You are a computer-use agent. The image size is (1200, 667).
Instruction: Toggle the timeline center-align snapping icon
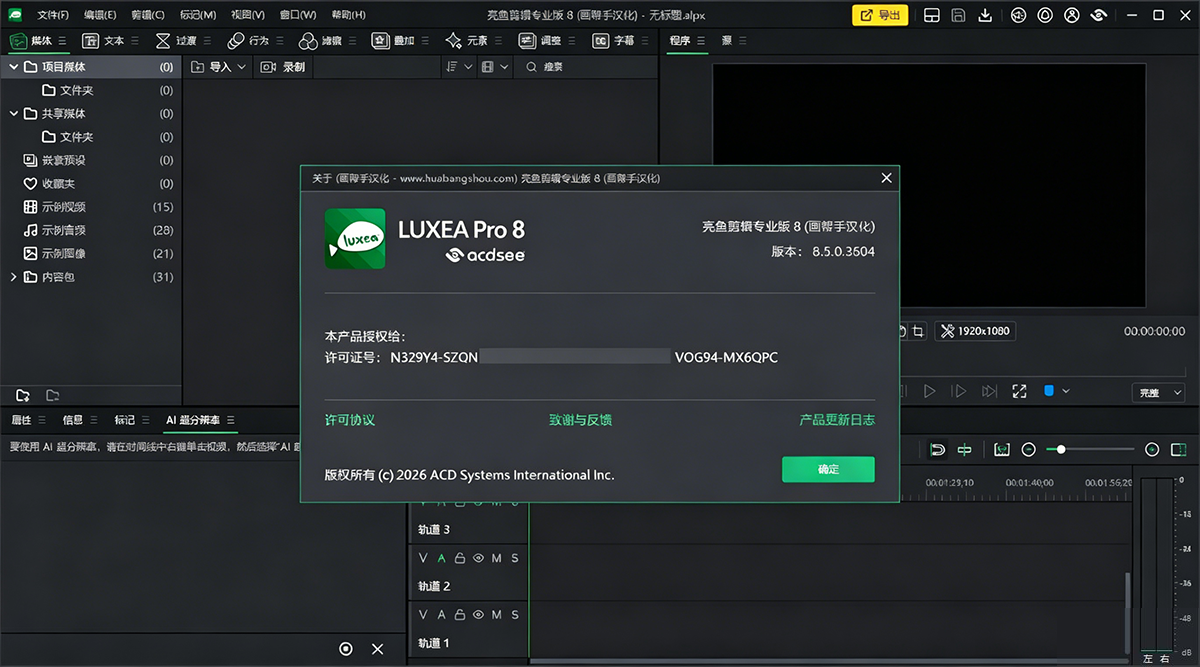(964, 450)
